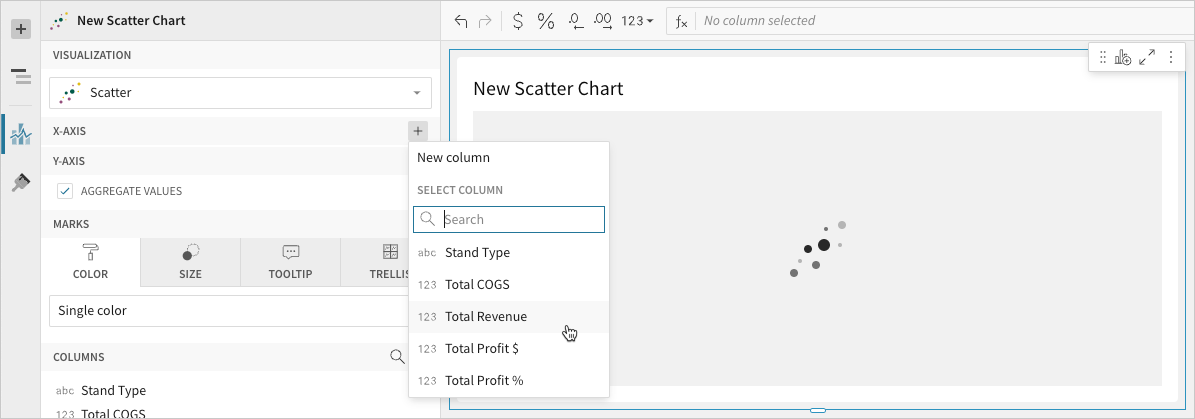
Task: Click the undo arrow icon
Action: point(460,21)
